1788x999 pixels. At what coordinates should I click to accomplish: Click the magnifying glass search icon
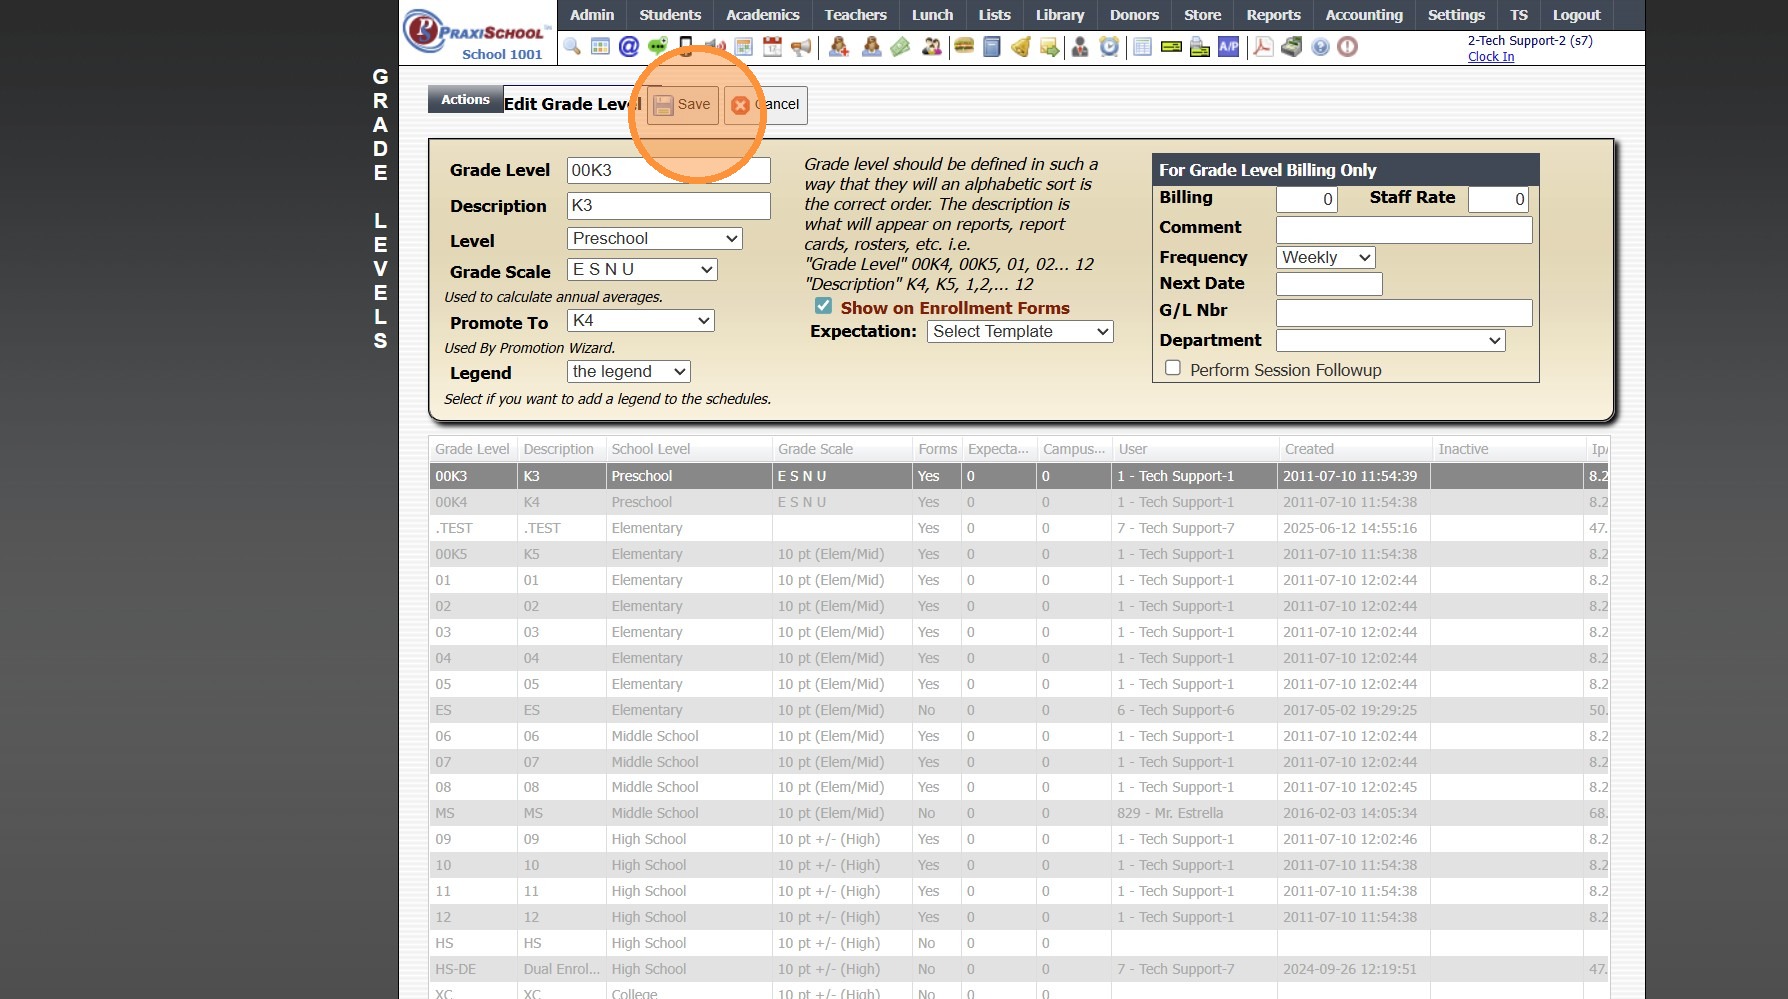572,47
